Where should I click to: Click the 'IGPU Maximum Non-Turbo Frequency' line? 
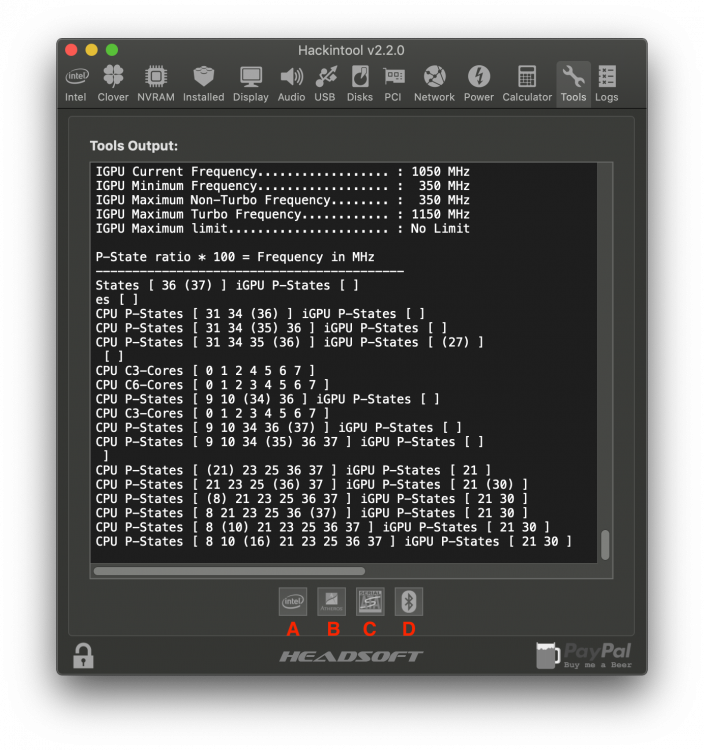click(x=283, y=200)
